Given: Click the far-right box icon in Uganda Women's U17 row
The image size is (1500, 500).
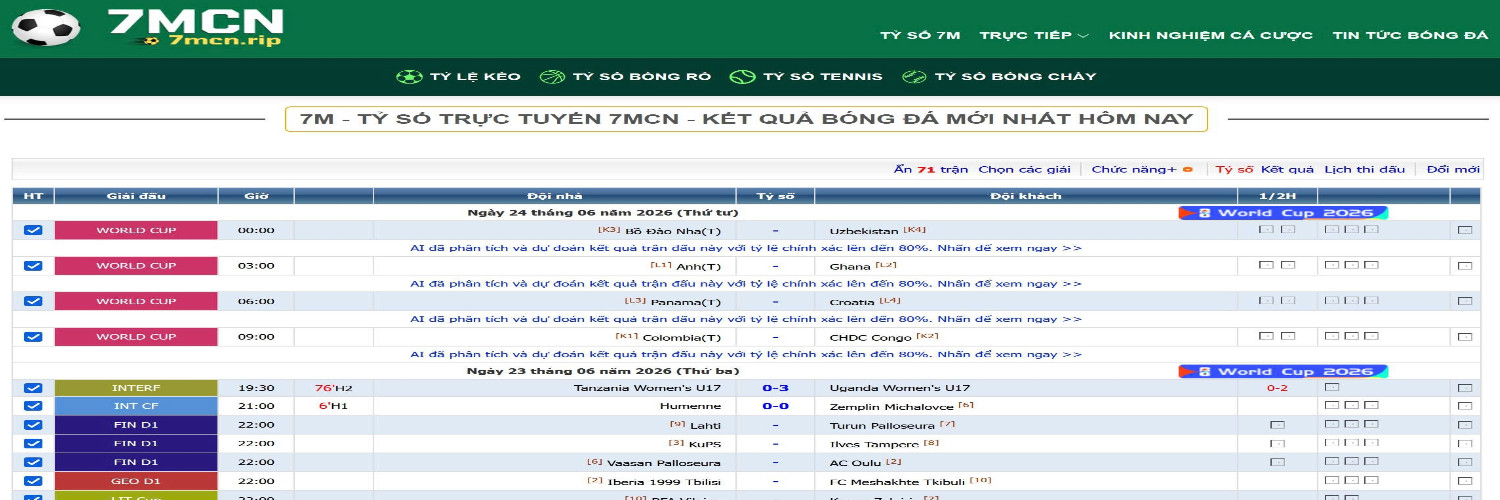Looking at the screenshot, I should 1465,388.
